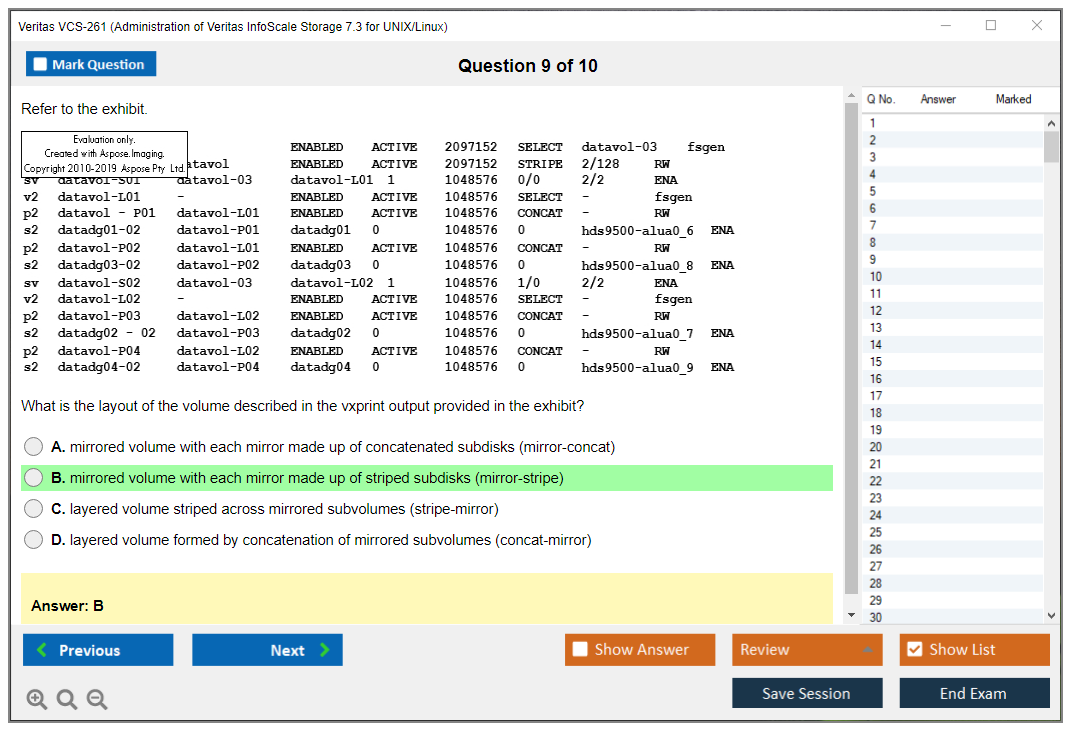Uncheck the Show List checkbox
This screenshot has height=735, width=1075.
[914, 650]
